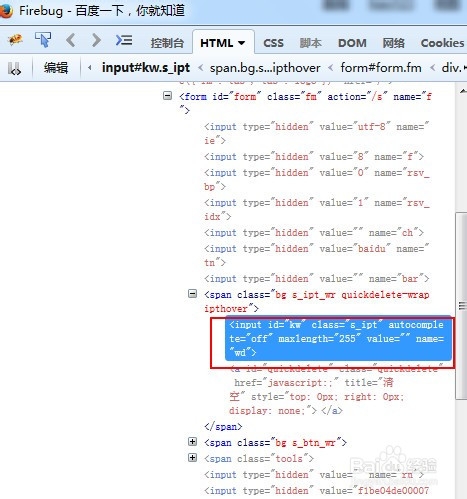Screen dimensions: 467x499
Task: Open the 脚本 script tab
Action: (x=310, y=43)
